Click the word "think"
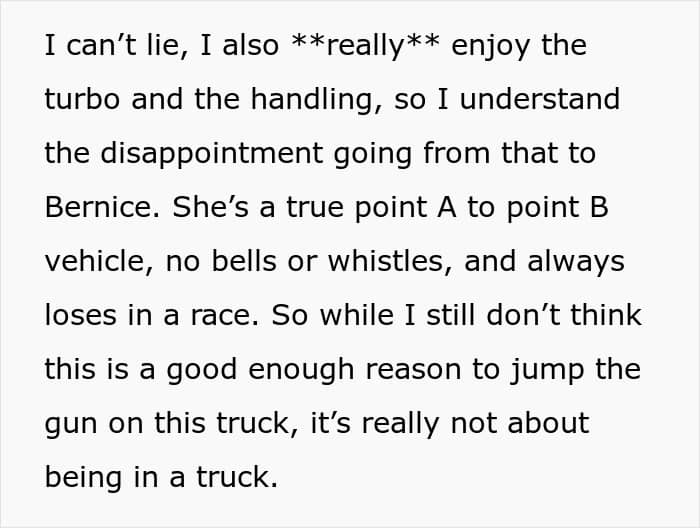Screen dimensions: 700x528 pos(606,315)
